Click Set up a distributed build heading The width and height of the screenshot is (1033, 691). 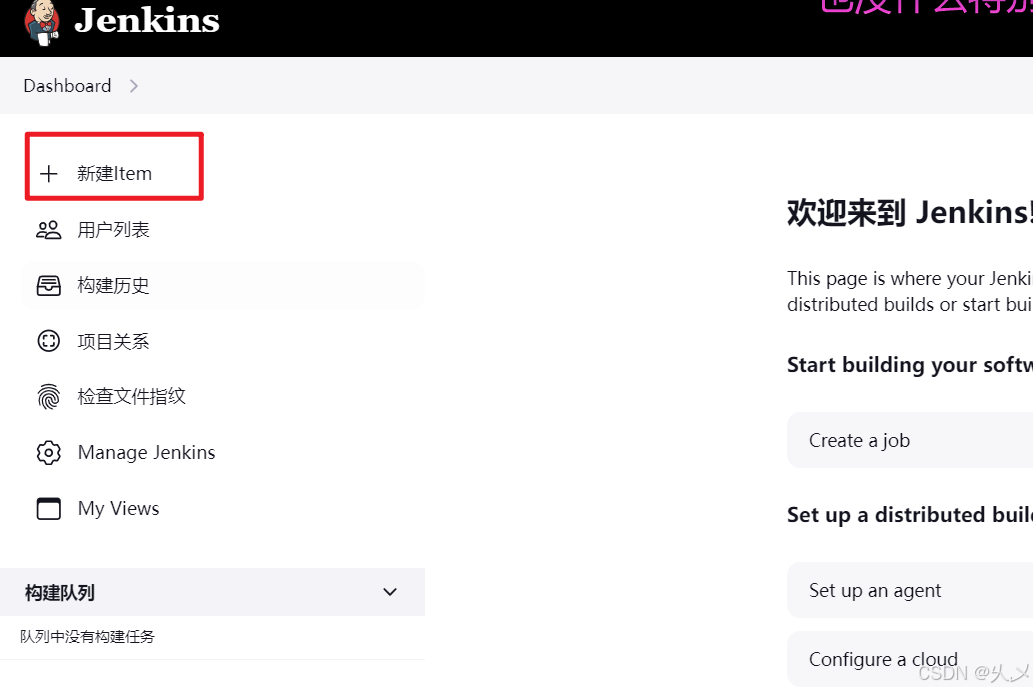910,514
